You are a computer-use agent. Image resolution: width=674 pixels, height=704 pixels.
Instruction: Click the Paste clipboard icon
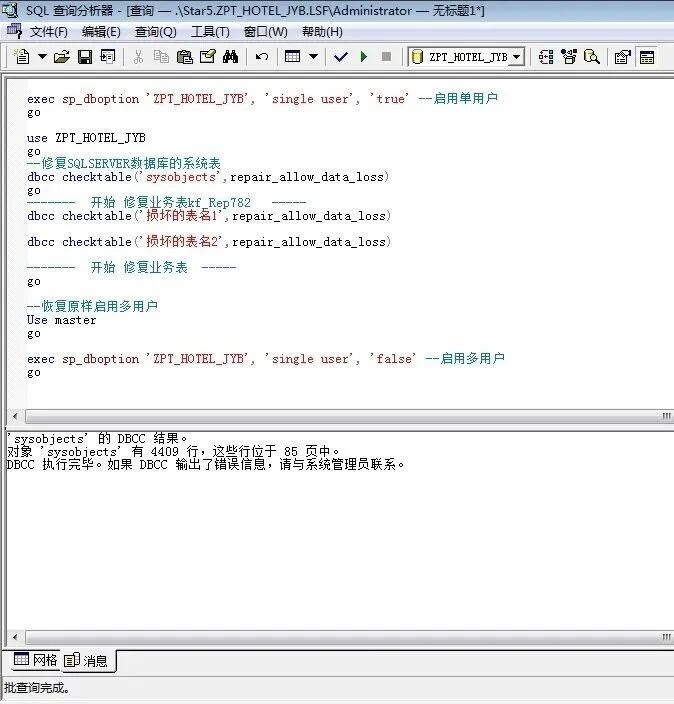pyautogui.click(x=184, y=57)
